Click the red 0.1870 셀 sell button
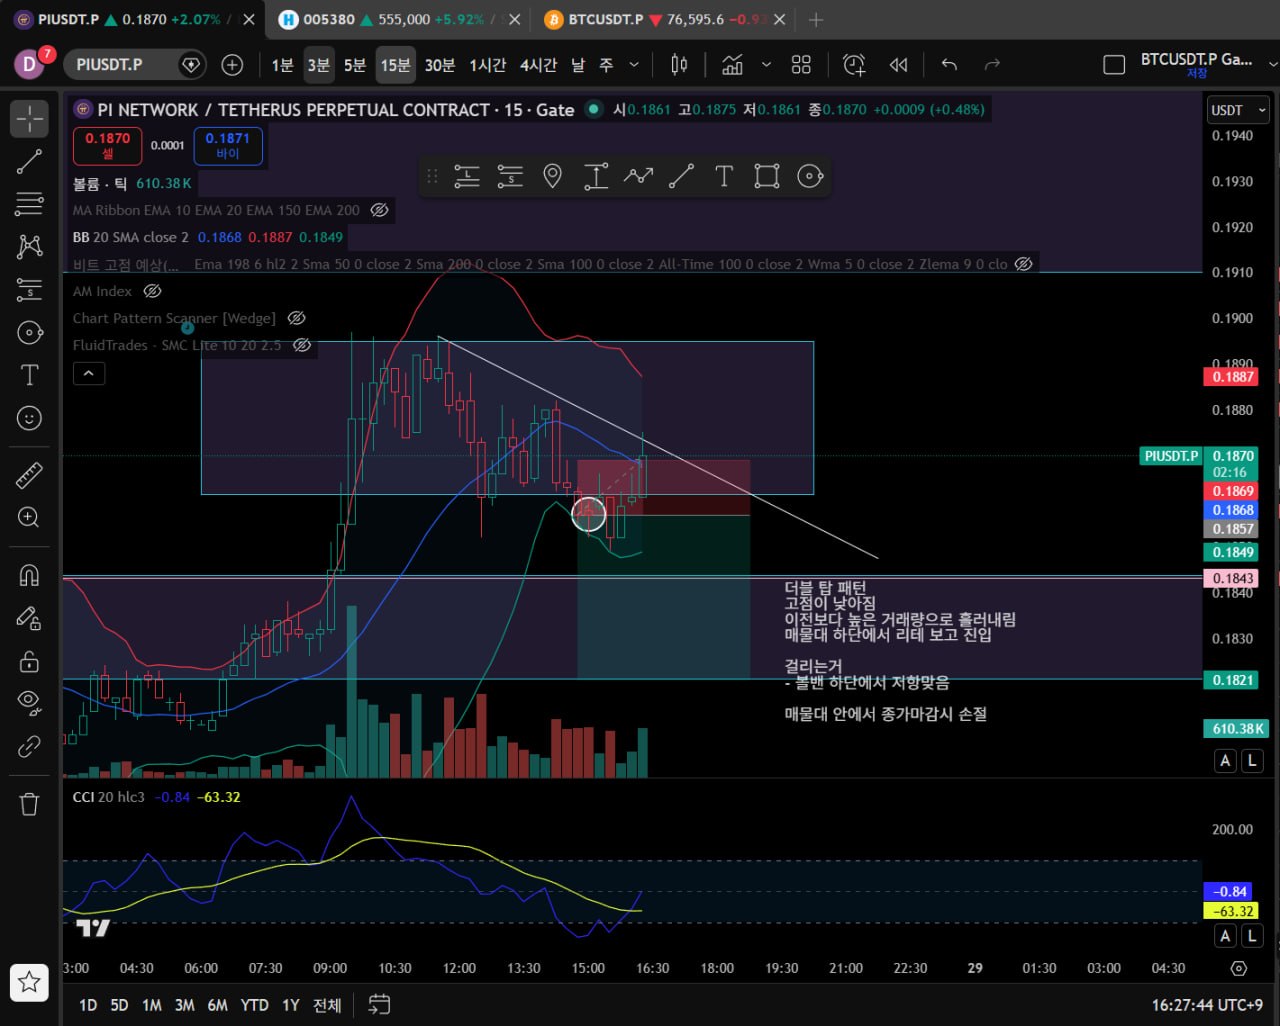 point(107,146)
